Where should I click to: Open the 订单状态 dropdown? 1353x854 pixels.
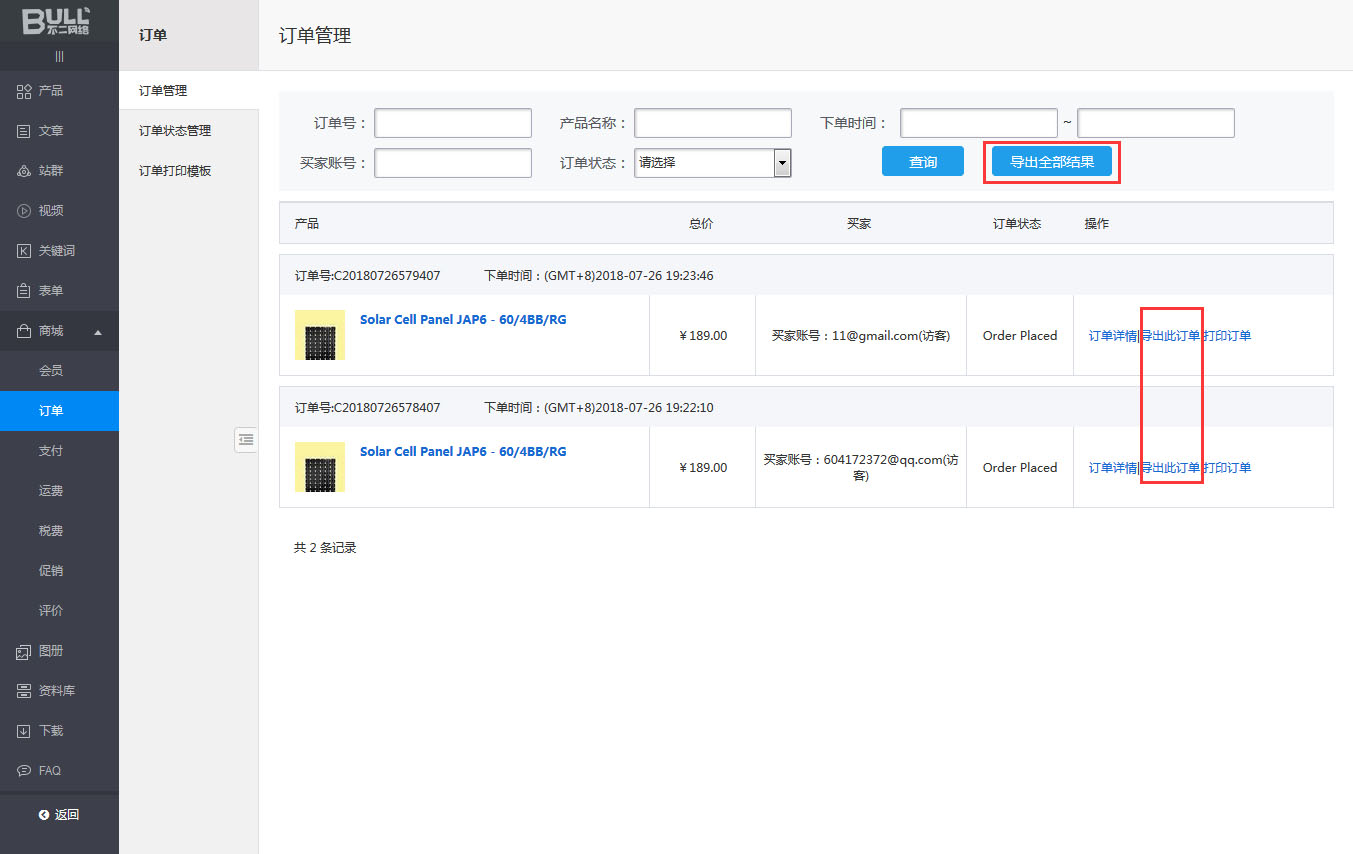[712, 163]
